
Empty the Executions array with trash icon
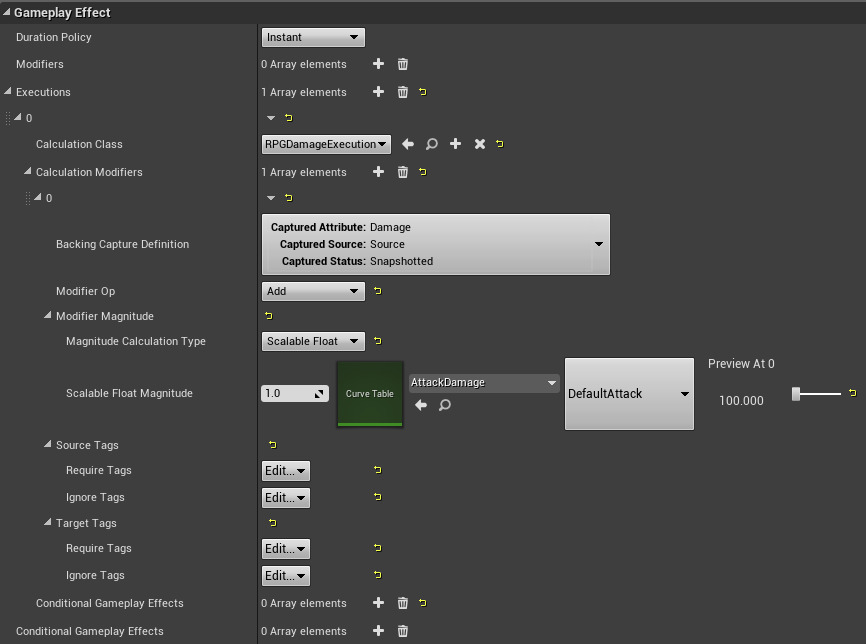[x=403, y=92]
